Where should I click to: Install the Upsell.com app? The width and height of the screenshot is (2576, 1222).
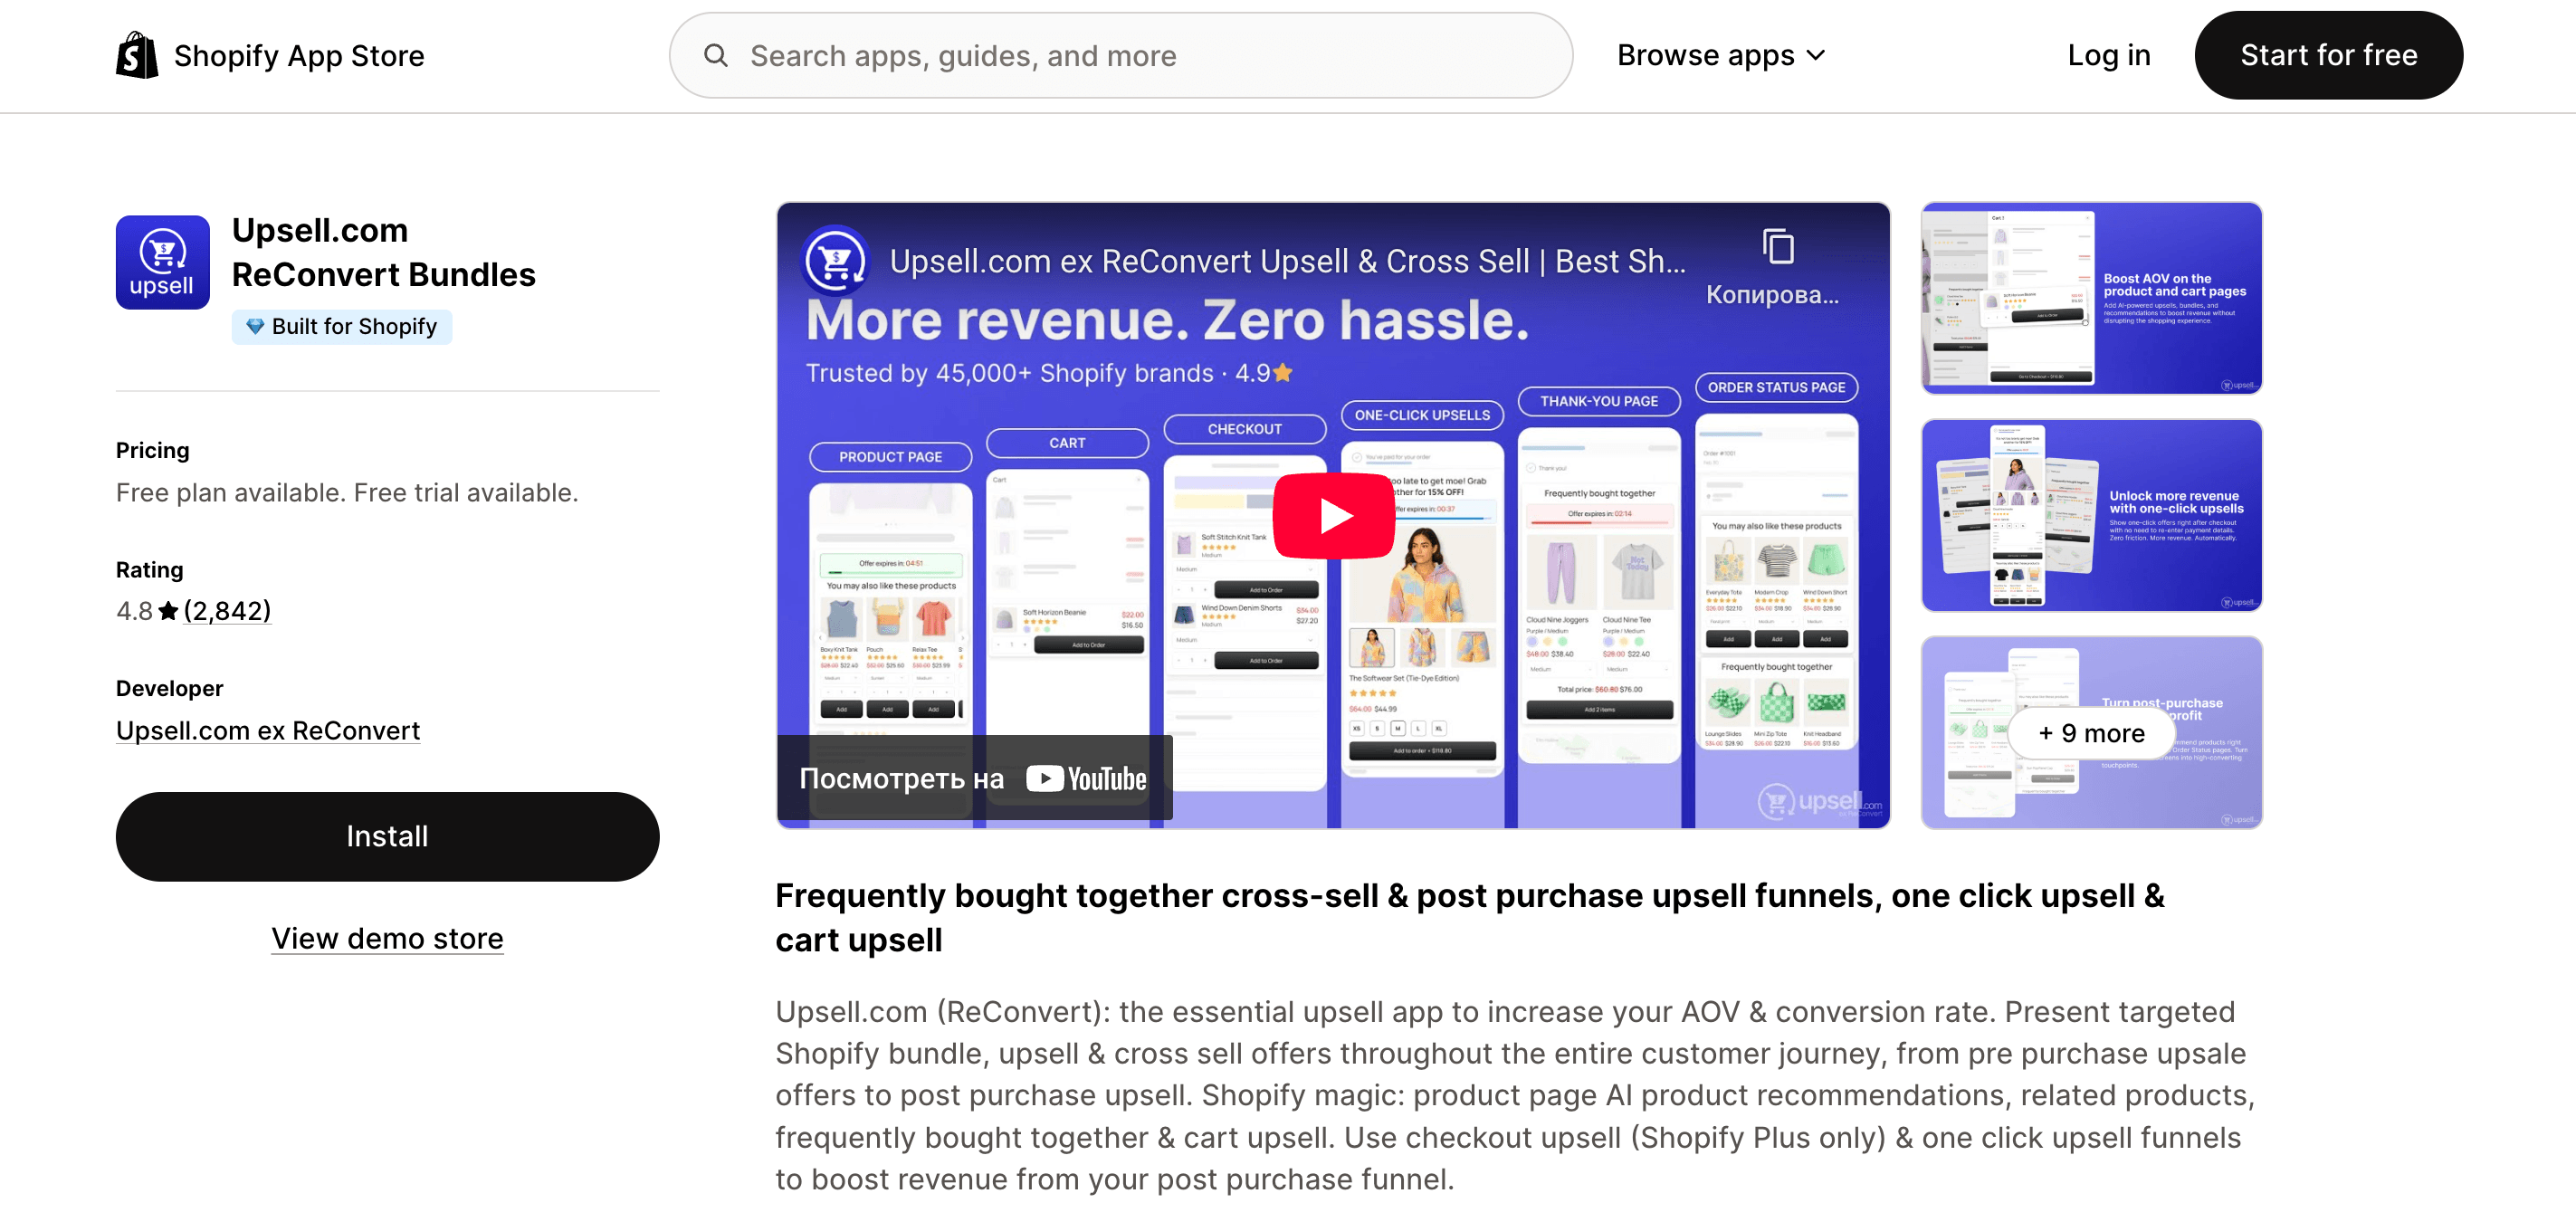(387, 836)
